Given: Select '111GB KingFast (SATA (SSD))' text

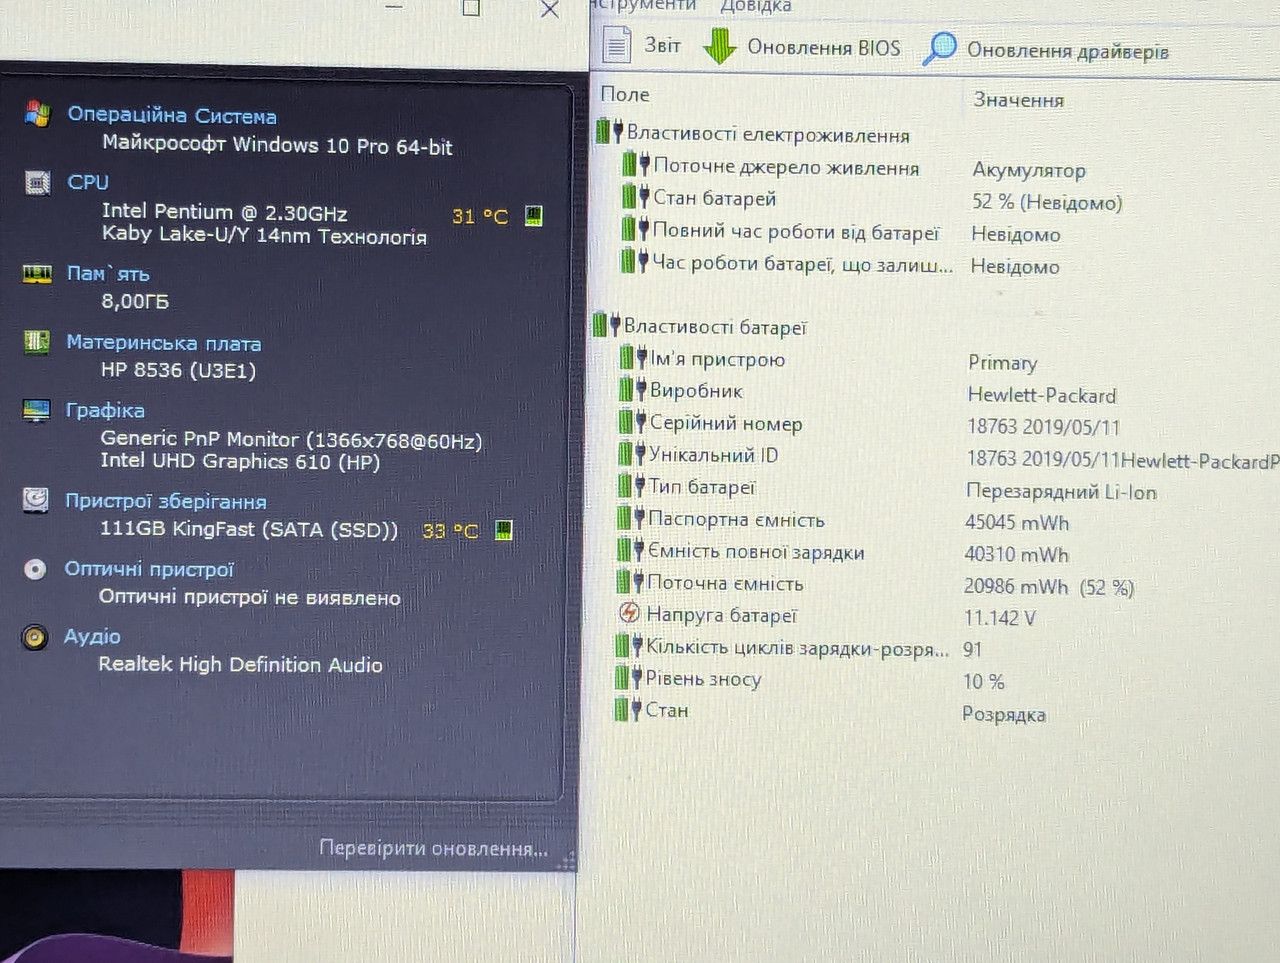Looking at the screenshot, I should point(249,529).
